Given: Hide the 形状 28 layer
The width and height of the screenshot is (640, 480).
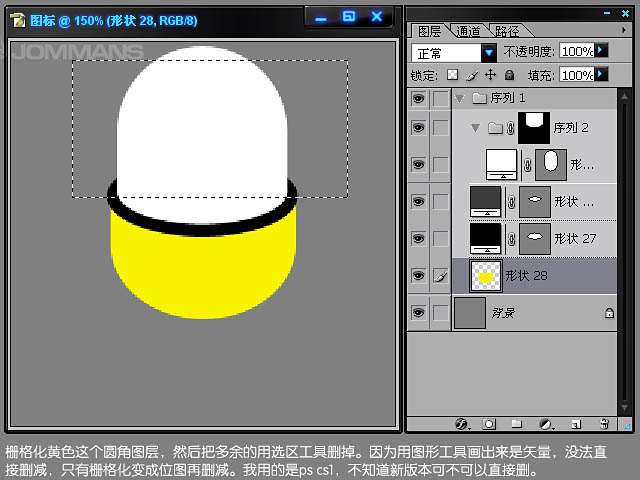Looking at the screenshot, I should click(x=418, y=276).
